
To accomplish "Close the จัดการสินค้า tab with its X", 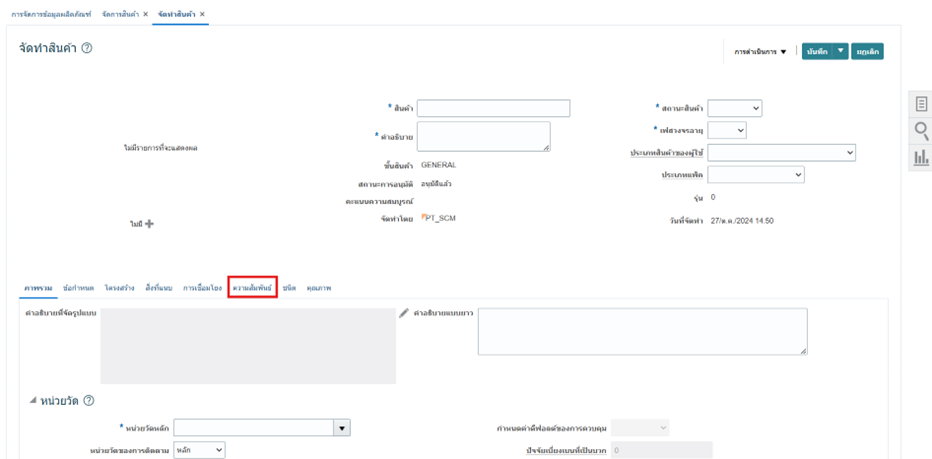I will tap(146, 14).
